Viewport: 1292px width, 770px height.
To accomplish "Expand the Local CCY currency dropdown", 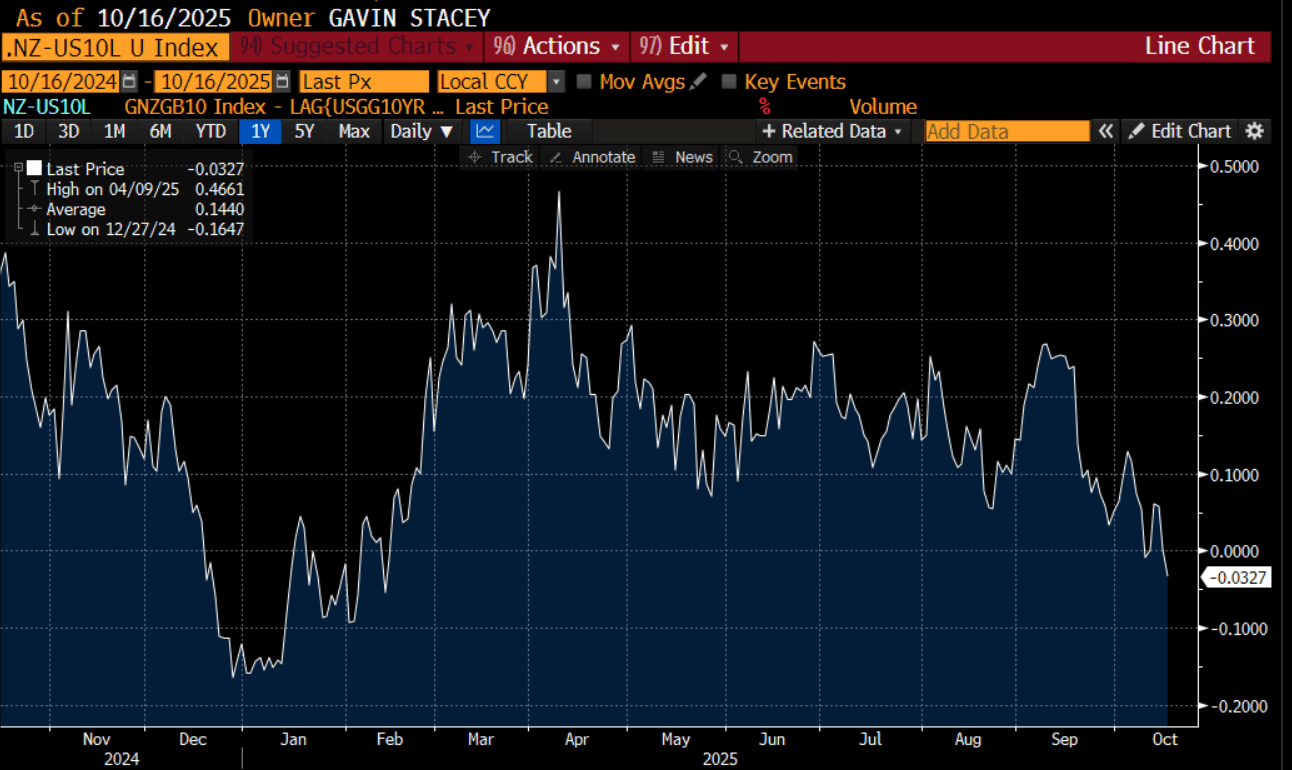I will pyautogui.click(x=557, y=82).
